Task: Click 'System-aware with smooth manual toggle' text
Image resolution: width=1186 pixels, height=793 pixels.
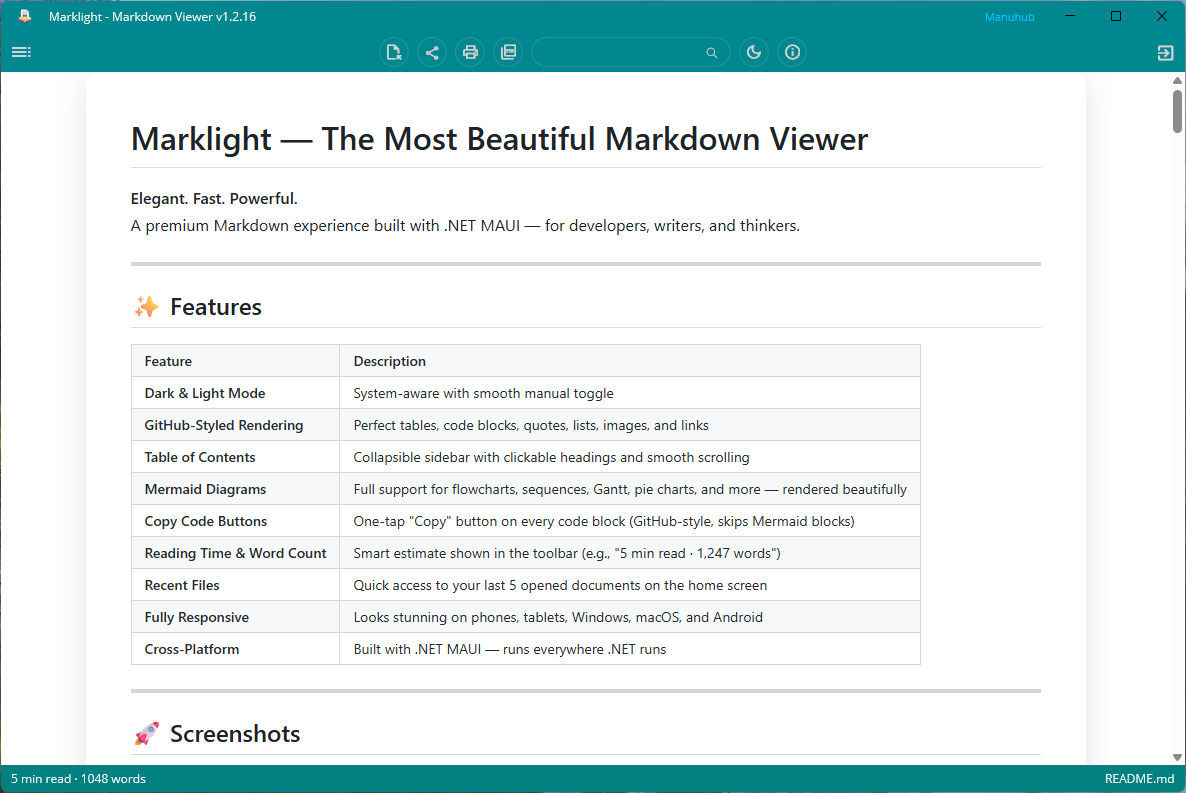Action: point(483,393)
